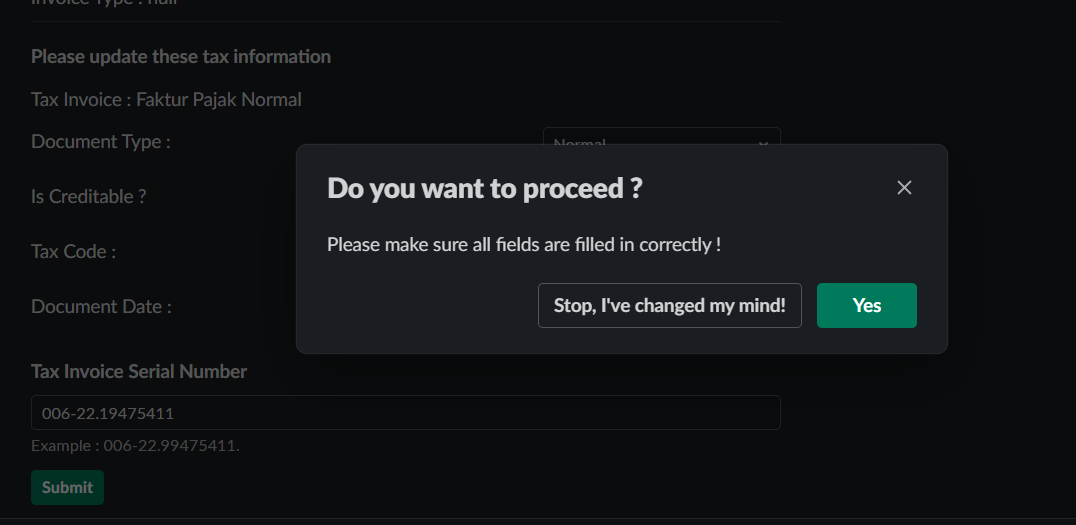
Task: Expand the Document Type chevron arrow
Action: point(764,138)
